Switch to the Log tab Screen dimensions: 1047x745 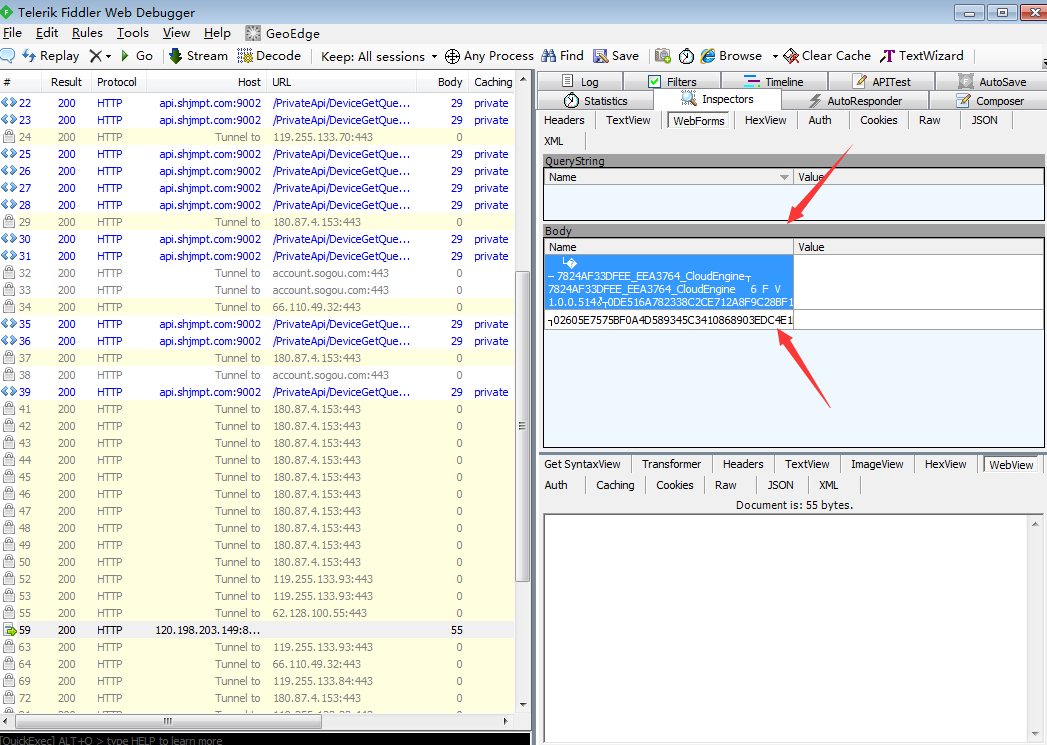click(x=580, y=81)
